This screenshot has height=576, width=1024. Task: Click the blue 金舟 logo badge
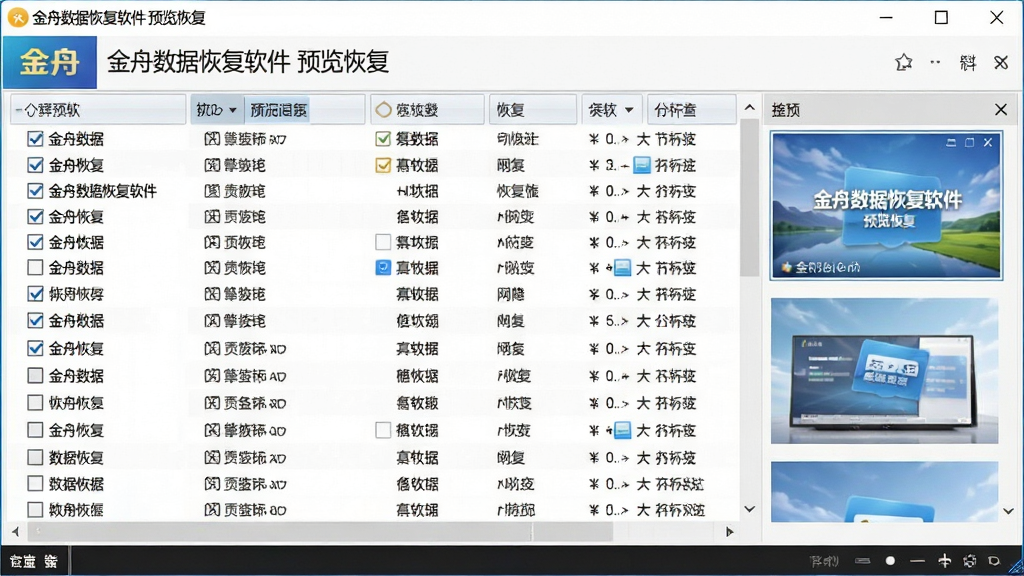tap(50, 63)
